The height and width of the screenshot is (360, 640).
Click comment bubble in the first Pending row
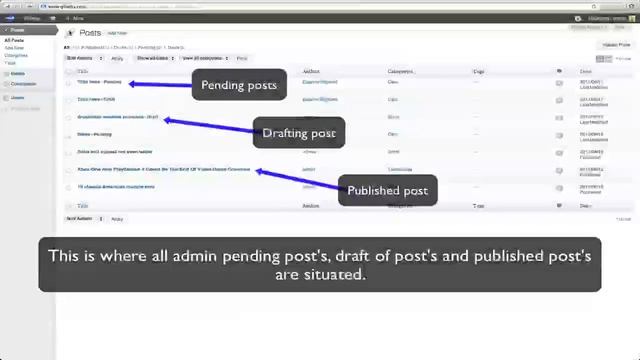tap(559, 83)
